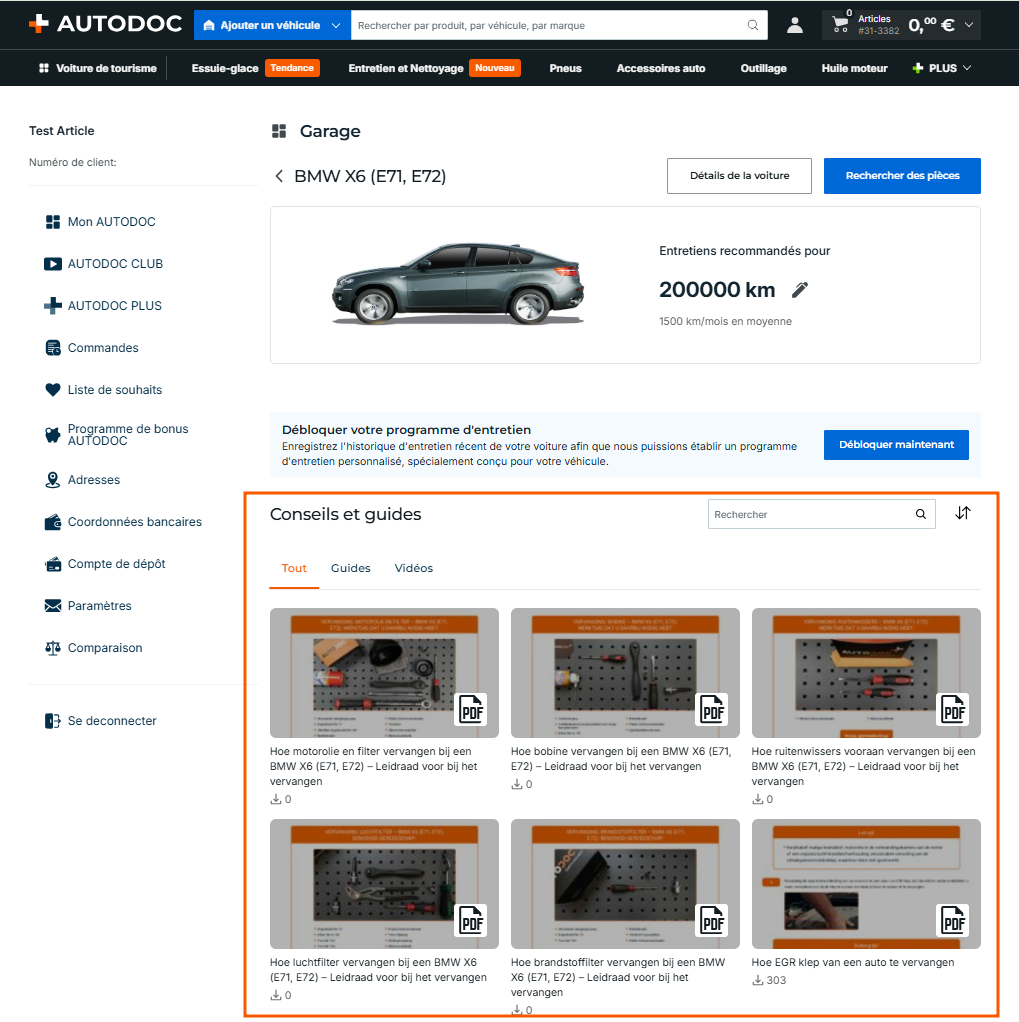Click the Programme de bonus piggy icon
The width and height of the screenshot is (1019, 1022).
(x=53, y=435)
